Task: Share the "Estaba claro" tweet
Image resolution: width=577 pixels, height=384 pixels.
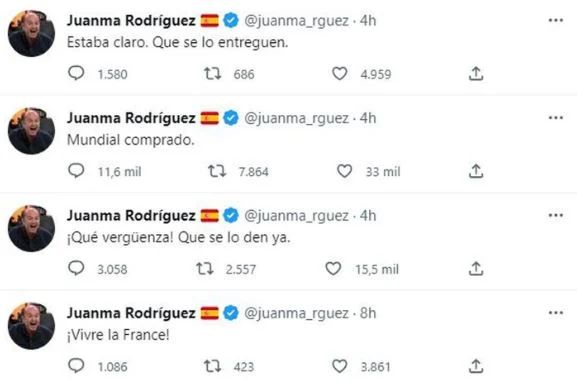Action: point(476,74)
